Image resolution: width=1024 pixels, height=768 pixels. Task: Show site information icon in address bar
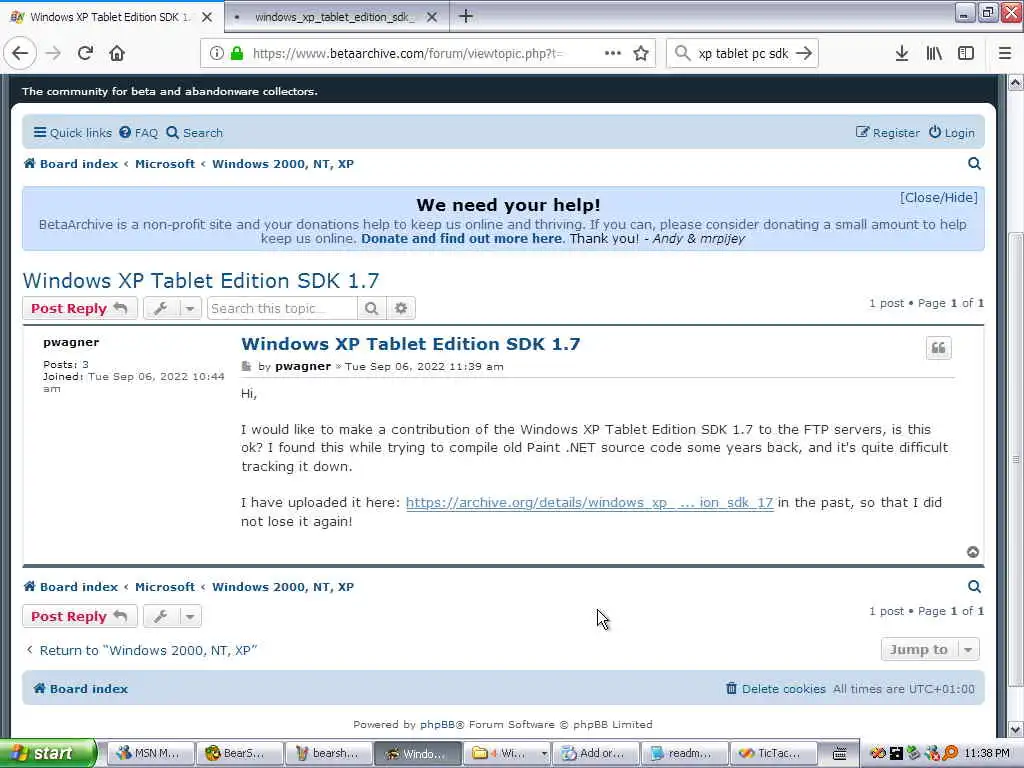pos(216,54)
